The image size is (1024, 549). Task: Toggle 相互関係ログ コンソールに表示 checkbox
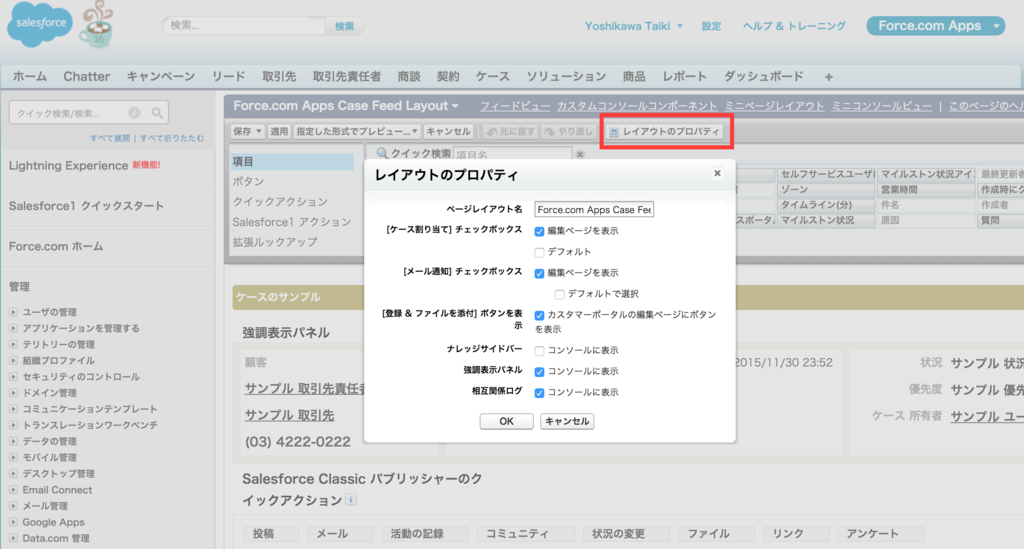point(539,392)
